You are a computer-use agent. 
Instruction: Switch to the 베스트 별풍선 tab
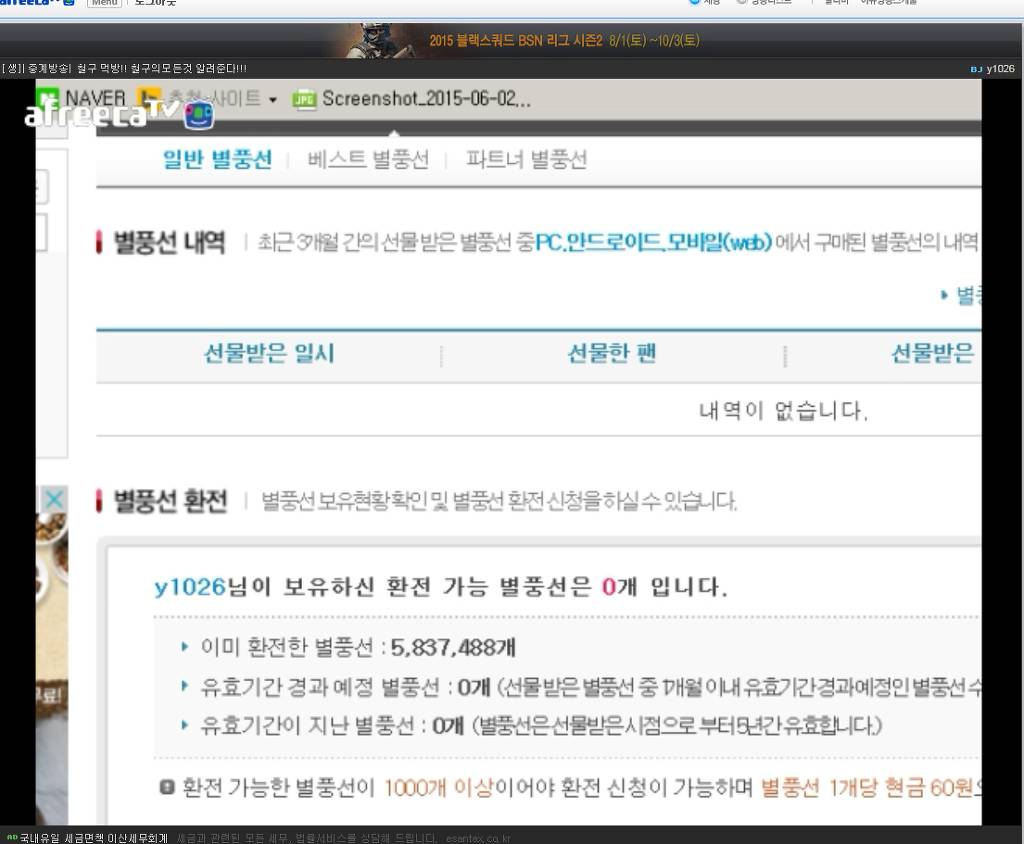pos(368,160)
